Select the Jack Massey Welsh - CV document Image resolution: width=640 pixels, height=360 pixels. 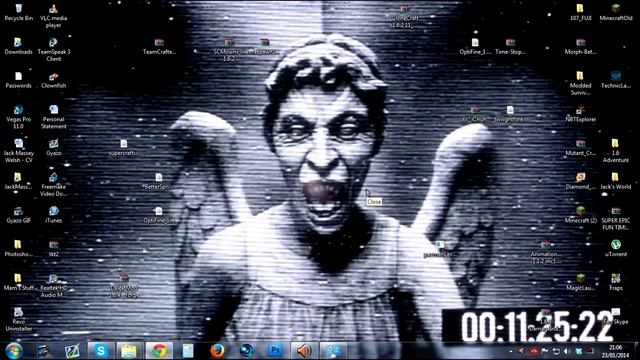18,150
